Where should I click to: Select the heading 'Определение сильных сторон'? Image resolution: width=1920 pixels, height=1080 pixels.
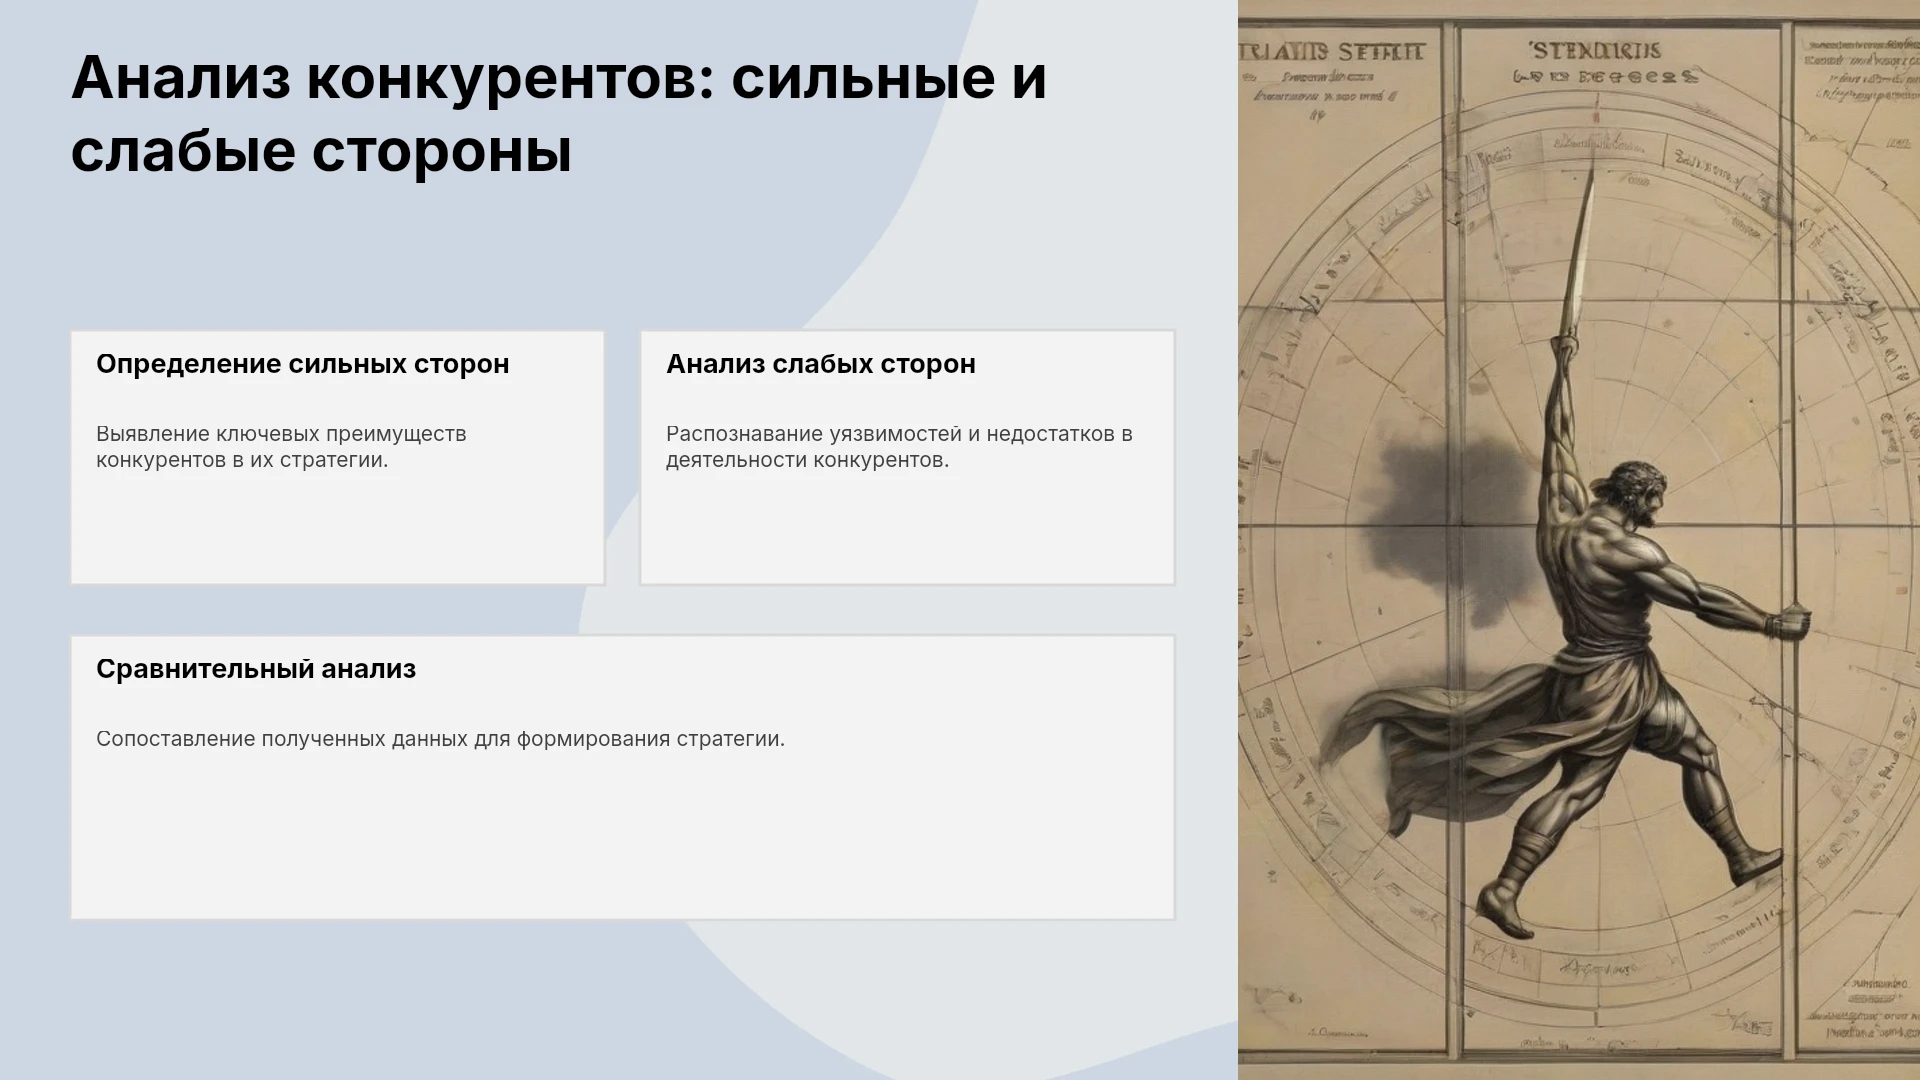click(302, 364)
